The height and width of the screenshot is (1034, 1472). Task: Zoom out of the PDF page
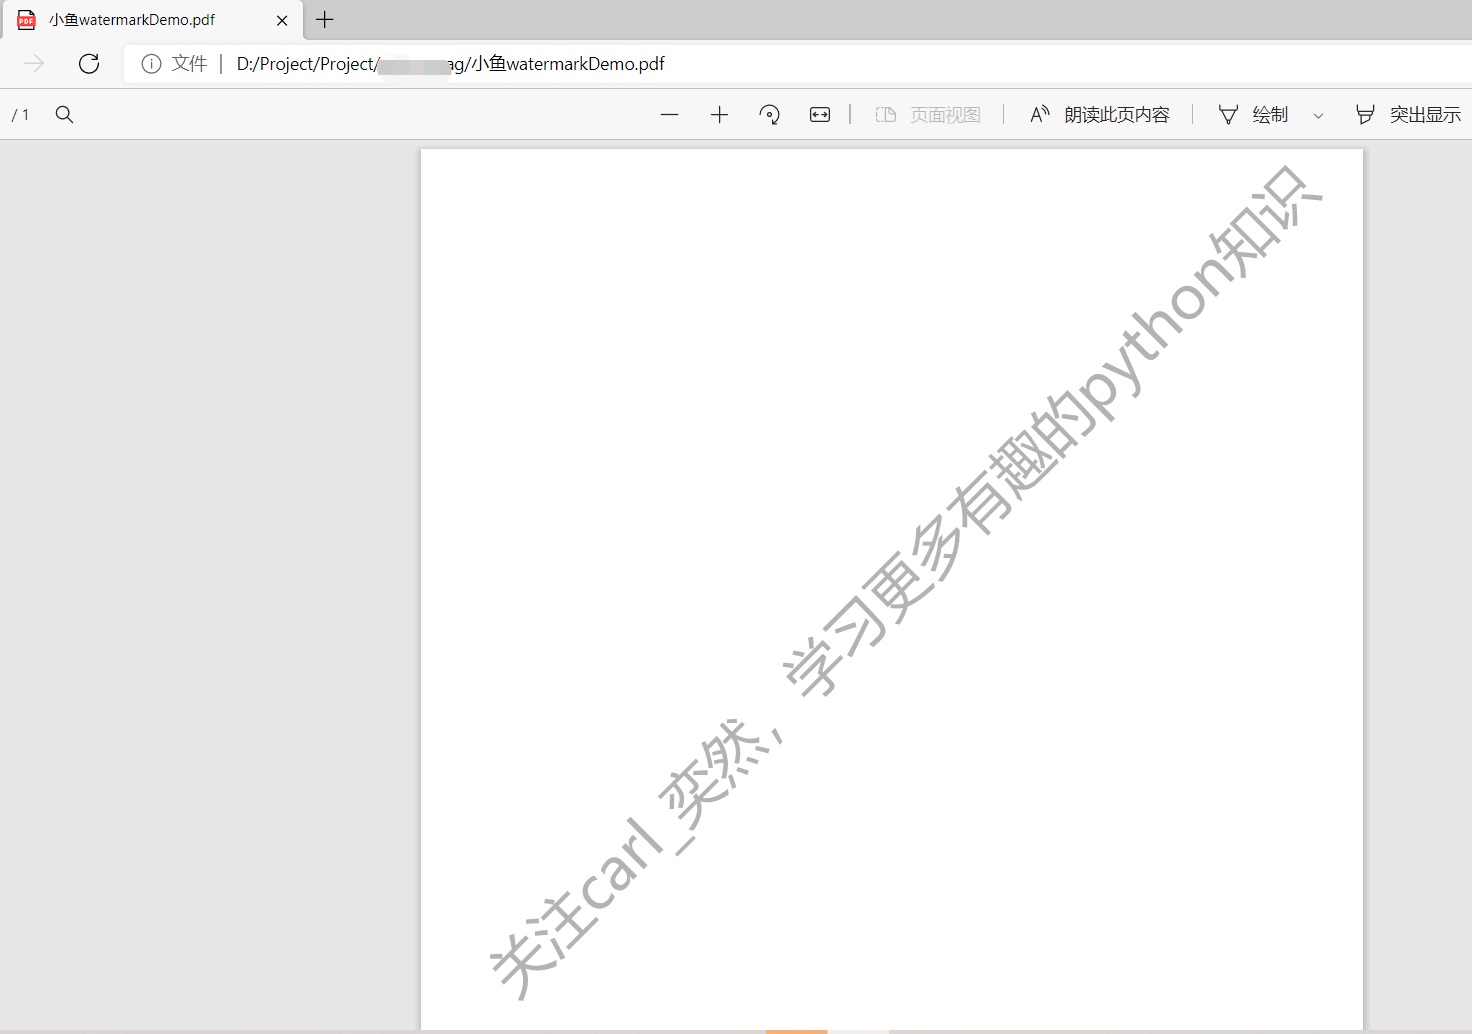click(x=669, y=114)
